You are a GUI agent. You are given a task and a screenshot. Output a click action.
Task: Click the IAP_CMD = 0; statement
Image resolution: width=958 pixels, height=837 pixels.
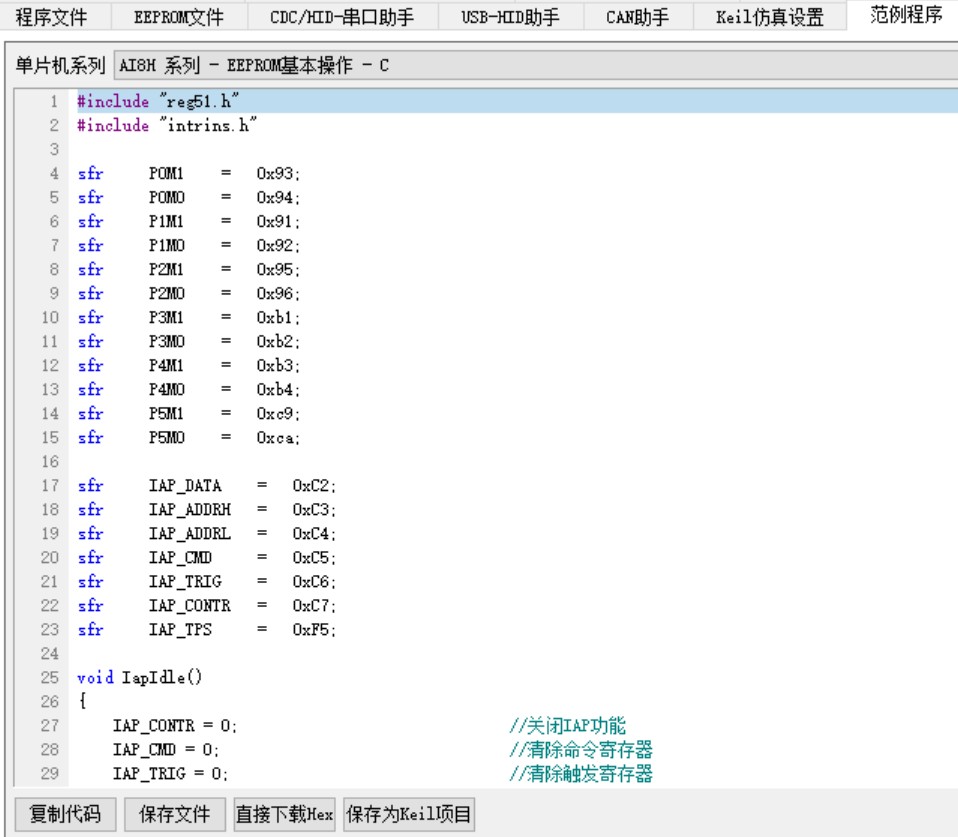coord(166,750)
